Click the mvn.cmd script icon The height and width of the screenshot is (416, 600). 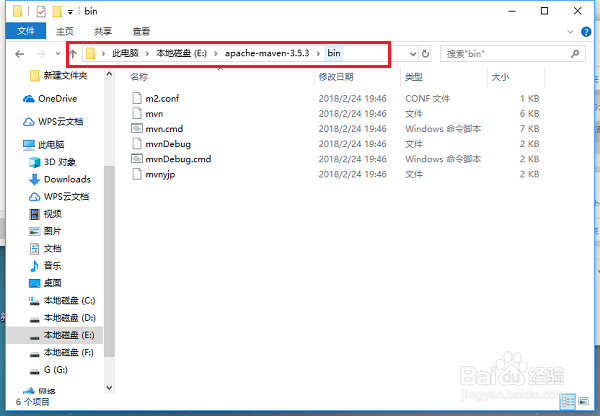pos(137,128)
